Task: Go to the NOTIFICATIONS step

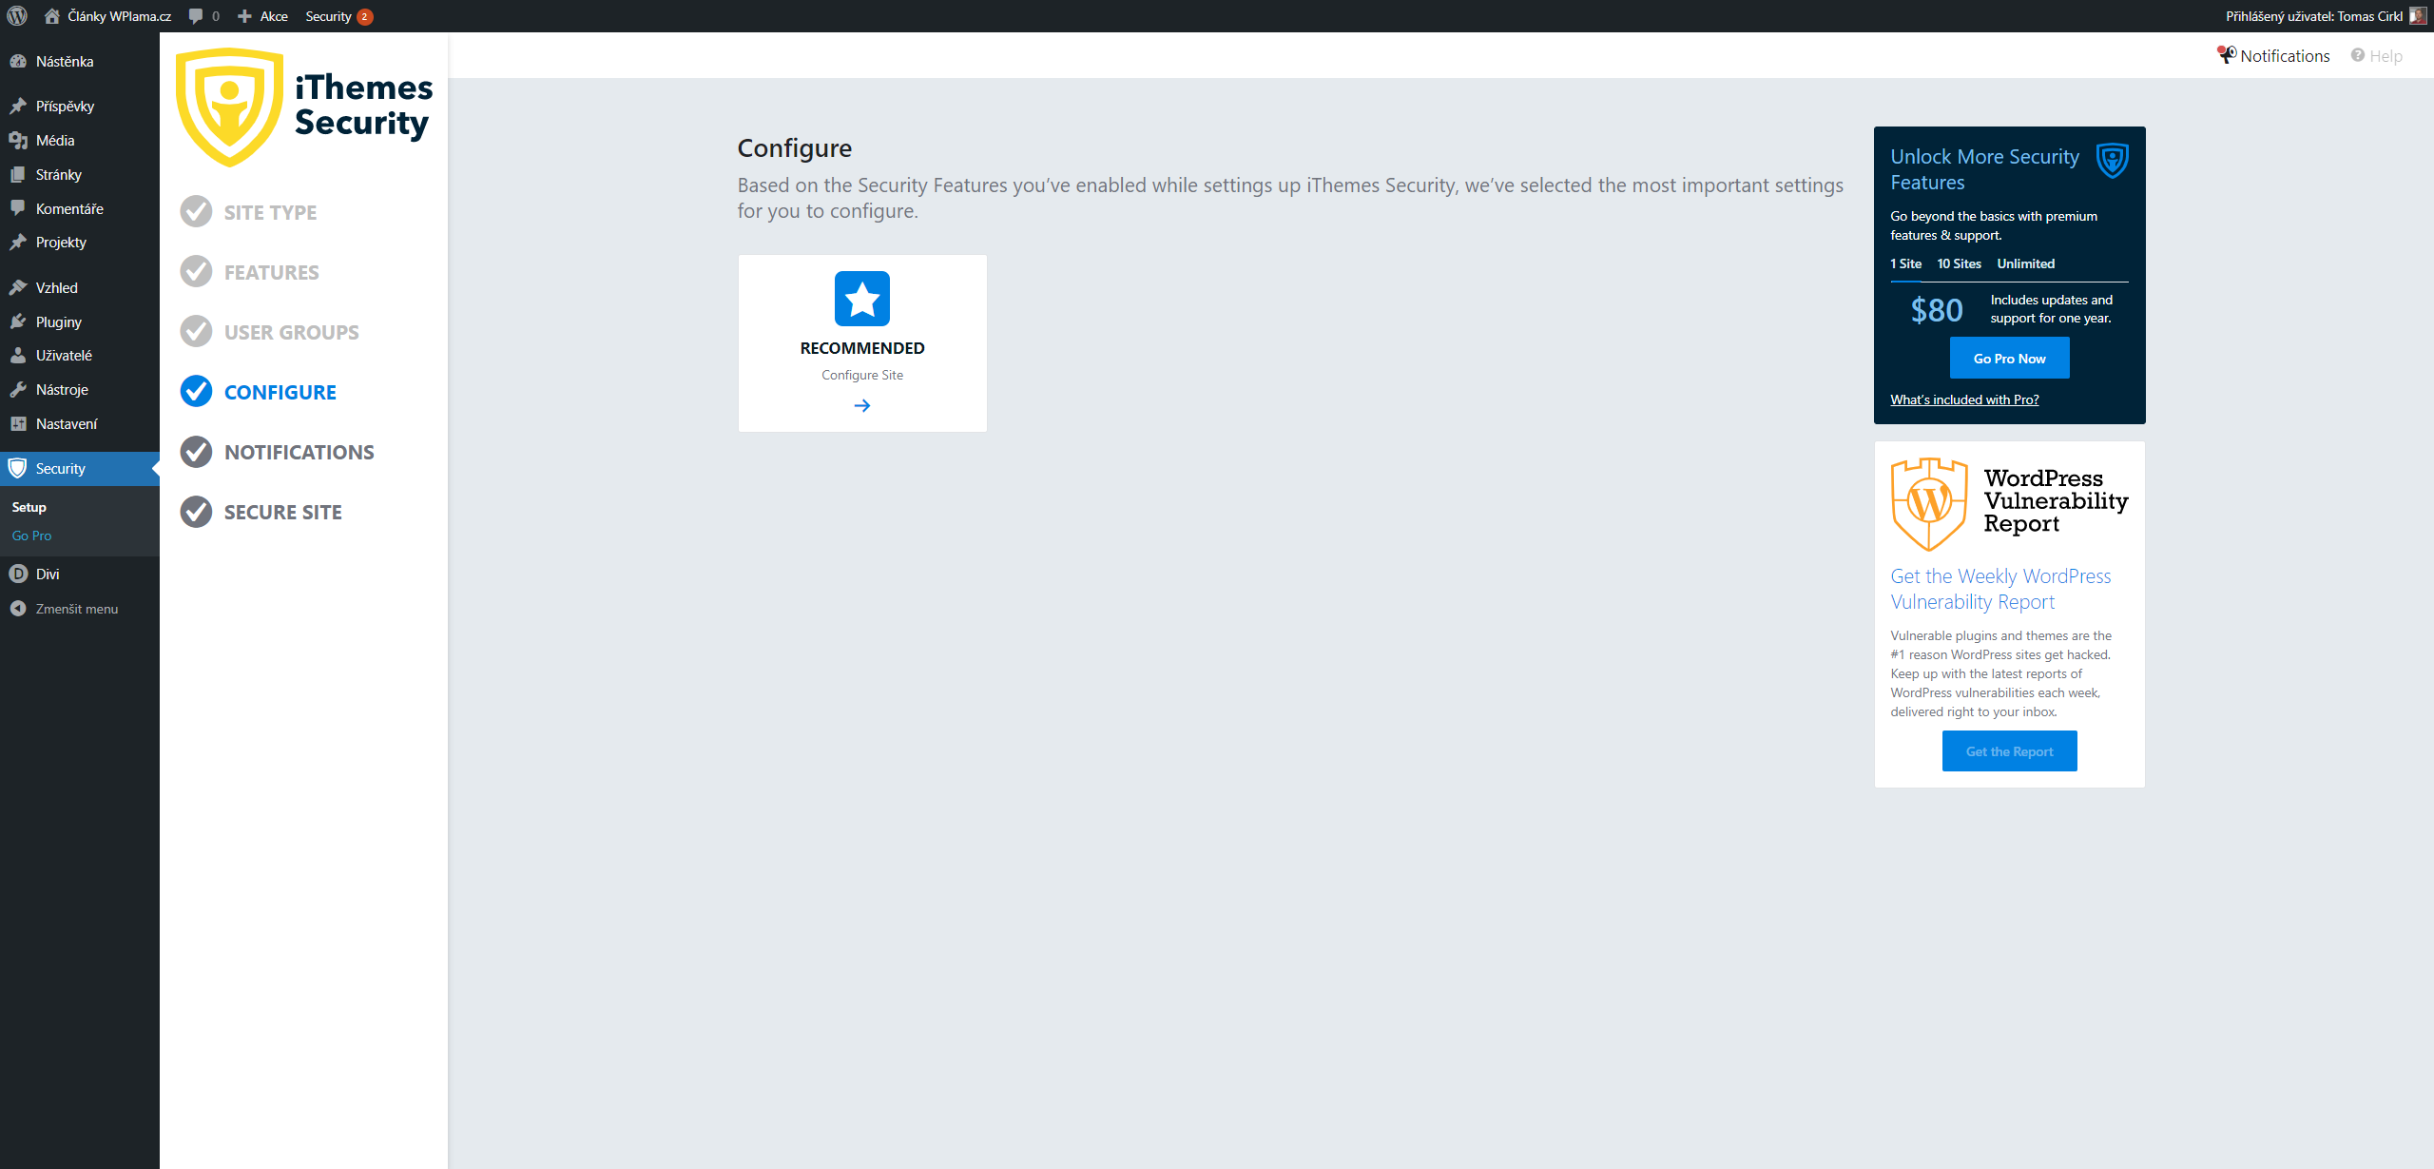Action: [299, 452]
